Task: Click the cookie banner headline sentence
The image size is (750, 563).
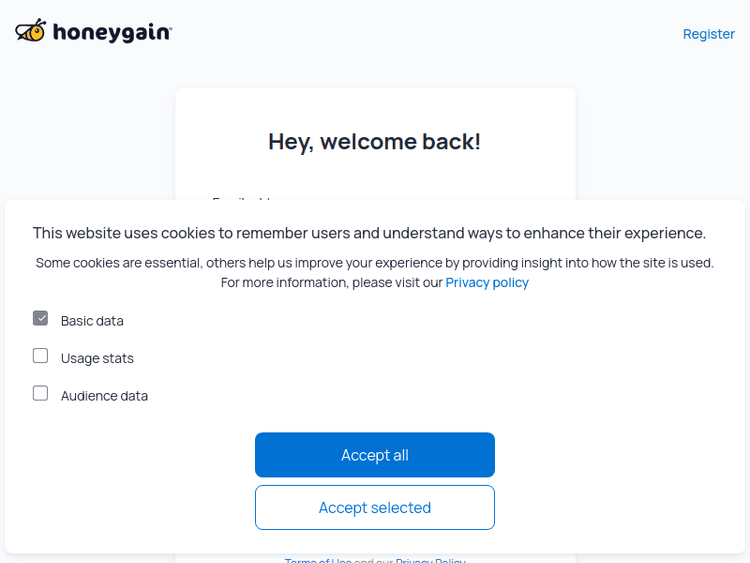Action: [369, 233]
